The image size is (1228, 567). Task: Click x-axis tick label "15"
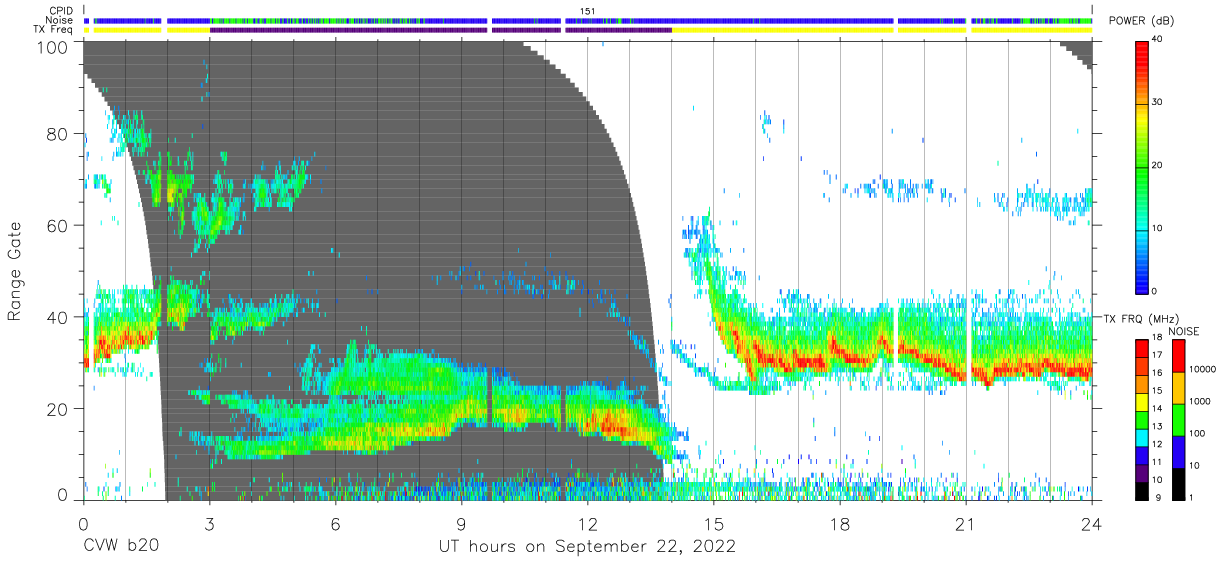coord(714,524)
